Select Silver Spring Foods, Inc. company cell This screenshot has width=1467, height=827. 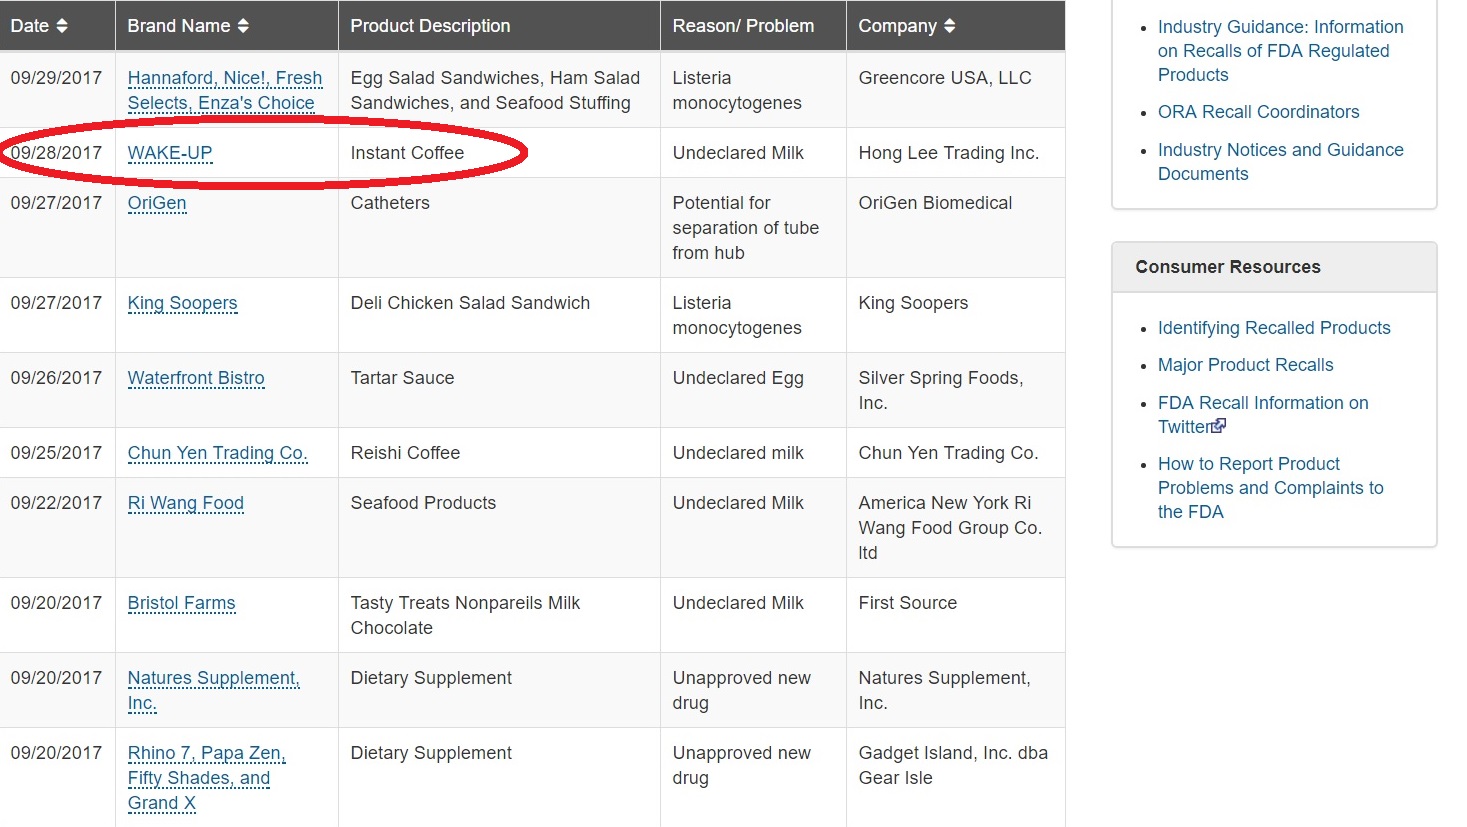pos(956,390)
